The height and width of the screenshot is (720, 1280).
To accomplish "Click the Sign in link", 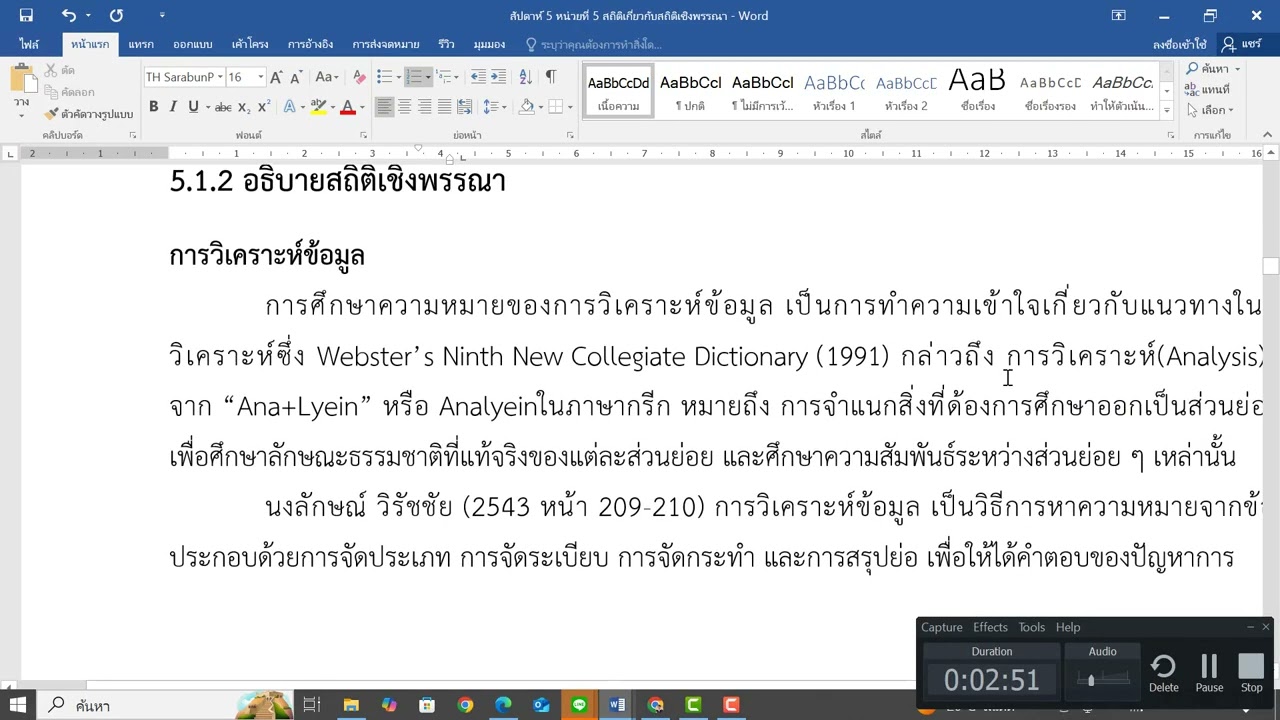I will [1179, 44].
